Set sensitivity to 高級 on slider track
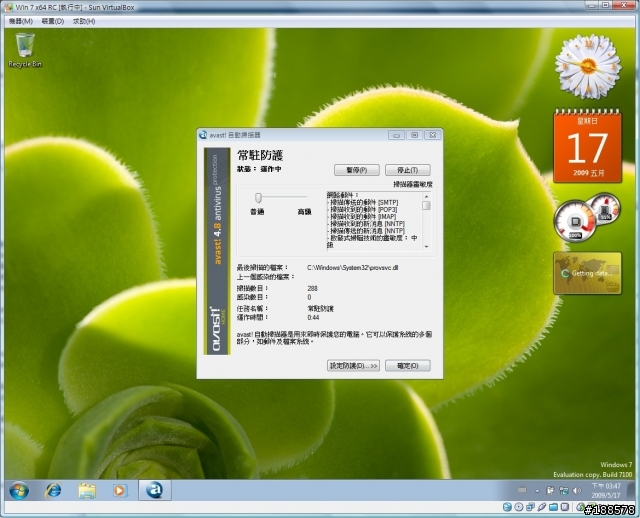The width and height of the screenshot is (640, 518). (304, 197)
